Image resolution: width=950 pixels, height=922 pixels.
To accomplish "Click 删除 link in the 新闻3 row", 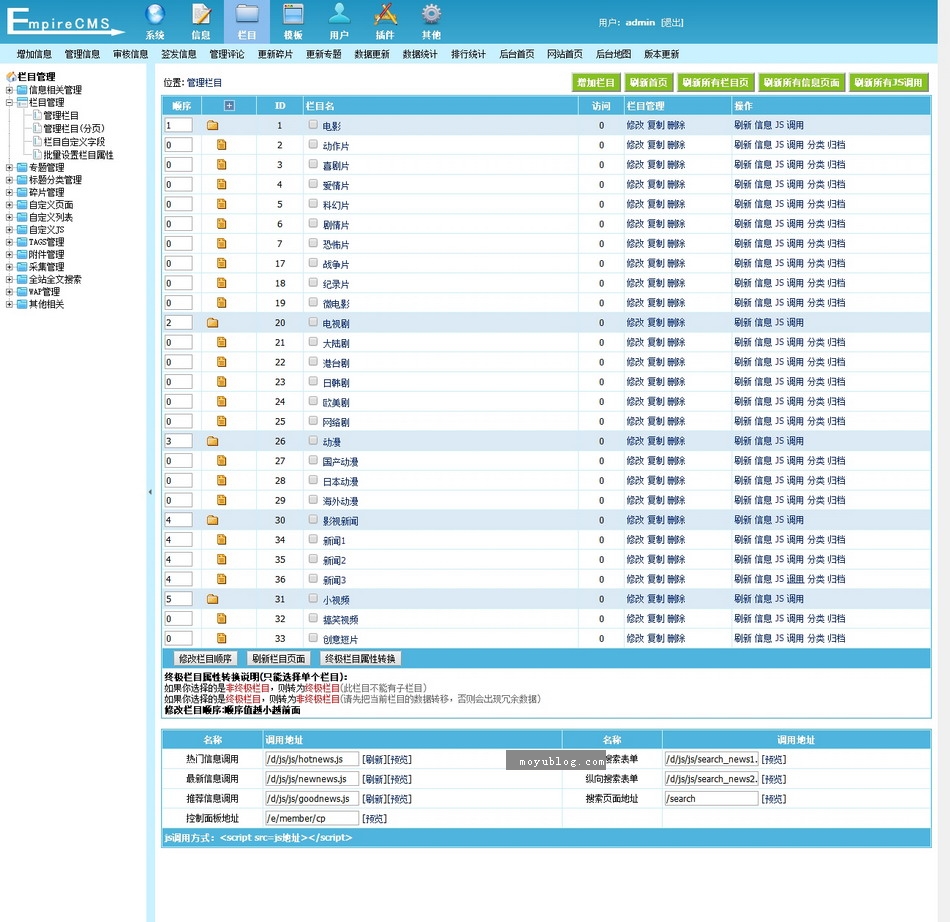I will pos(676,579).
